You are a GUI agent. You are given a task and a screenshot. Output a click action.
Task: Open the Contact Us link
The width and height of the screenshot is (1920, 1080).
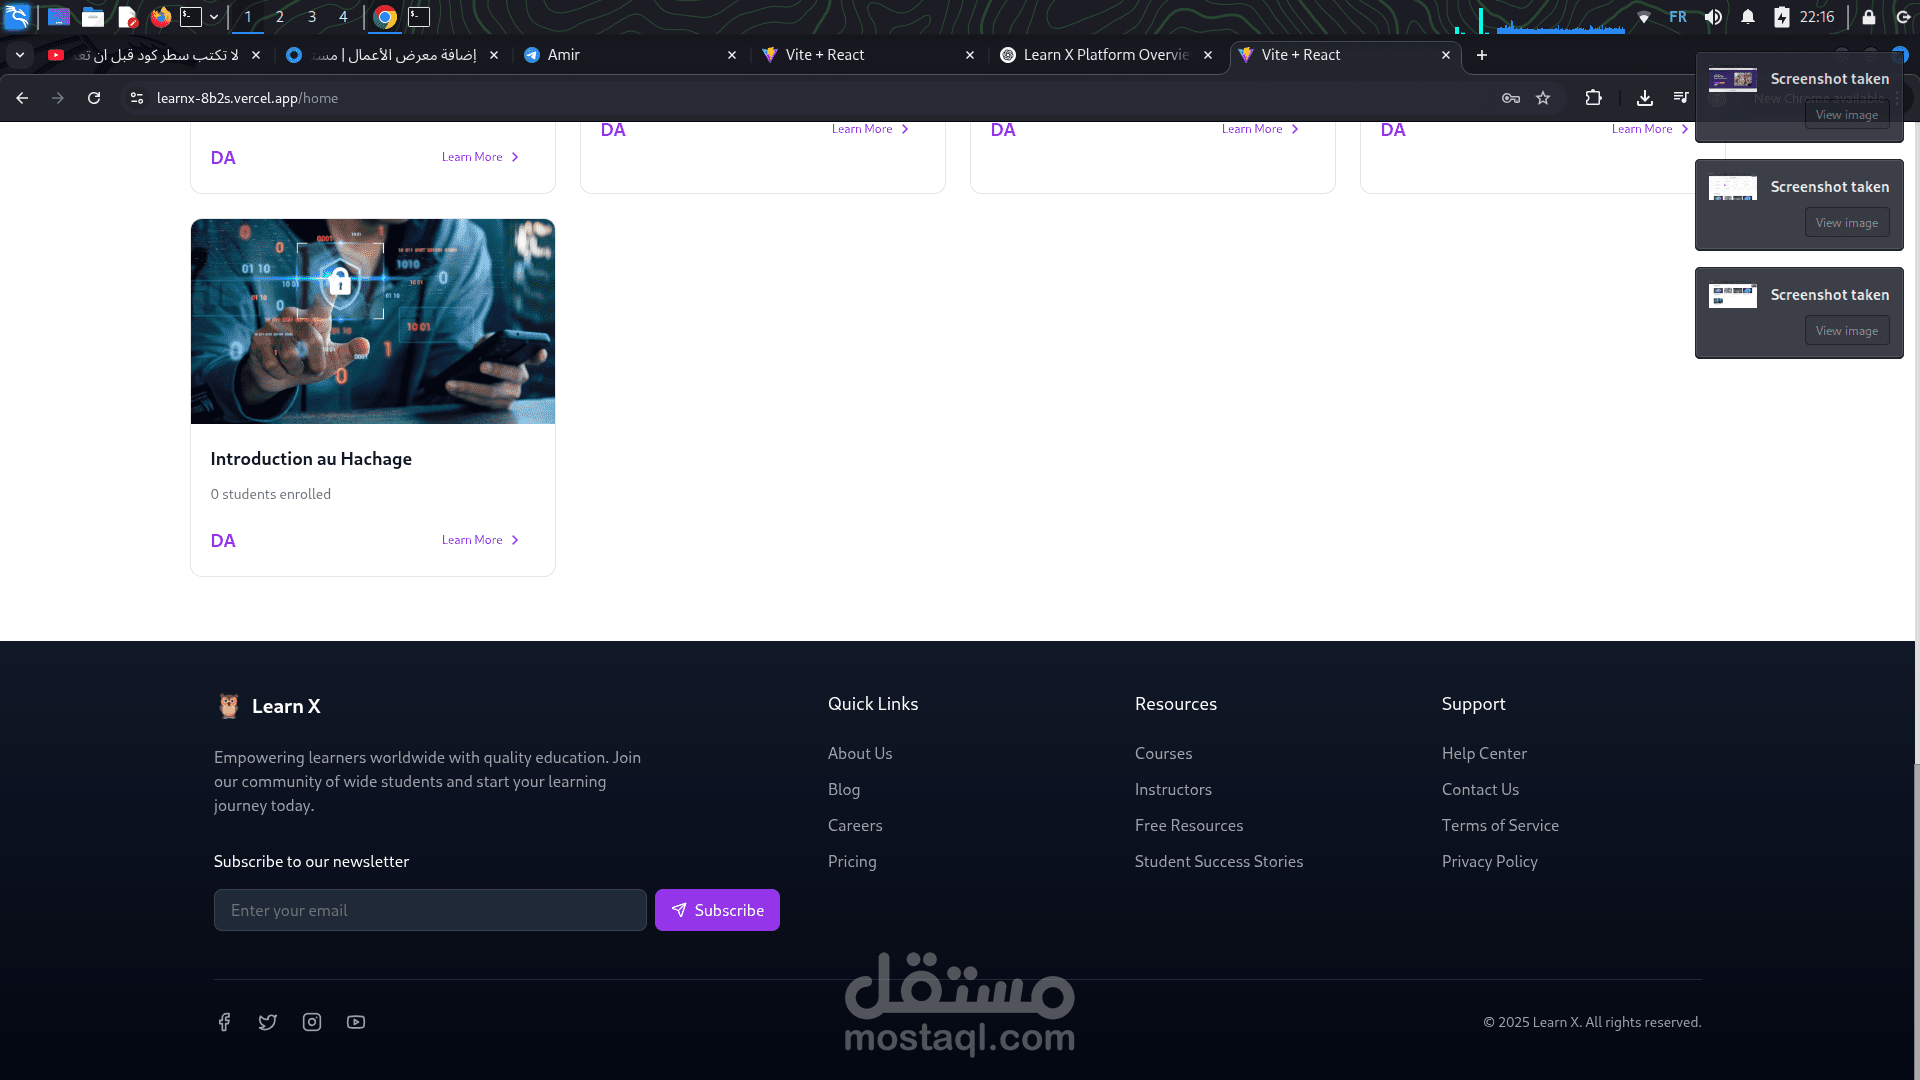click(x=1480, y=789)
